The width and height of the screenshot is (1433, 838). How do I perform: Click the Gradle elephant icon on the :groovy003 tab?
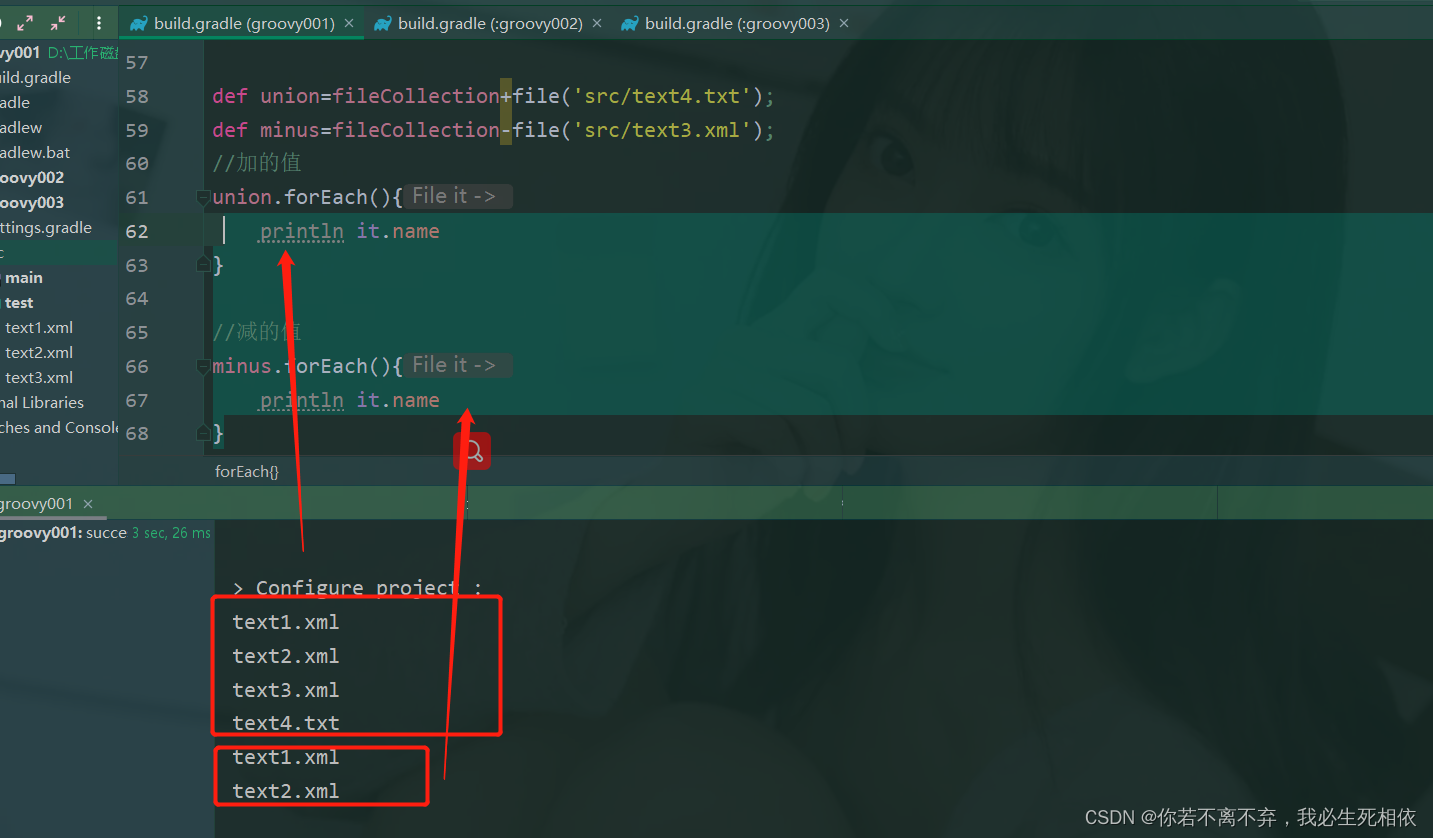click(630, 23)
